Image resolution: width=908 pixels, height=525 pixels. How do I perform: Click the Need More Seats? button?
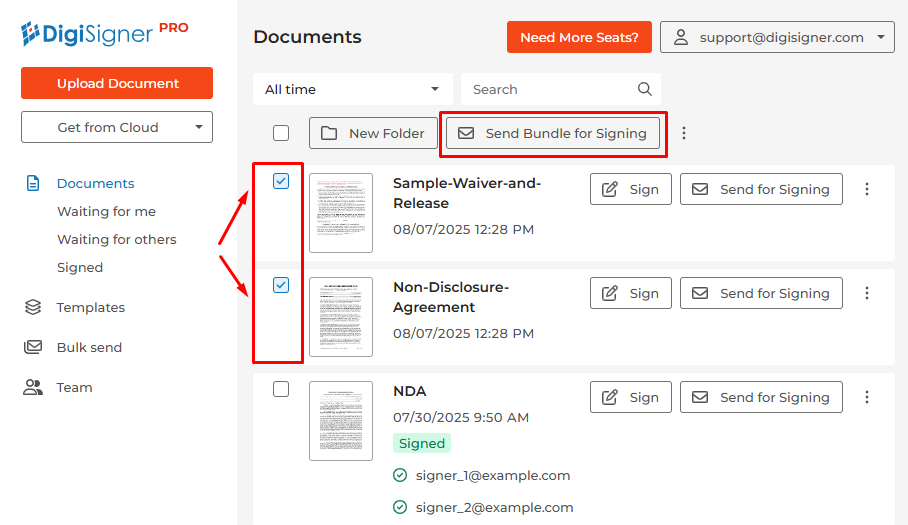579,37
